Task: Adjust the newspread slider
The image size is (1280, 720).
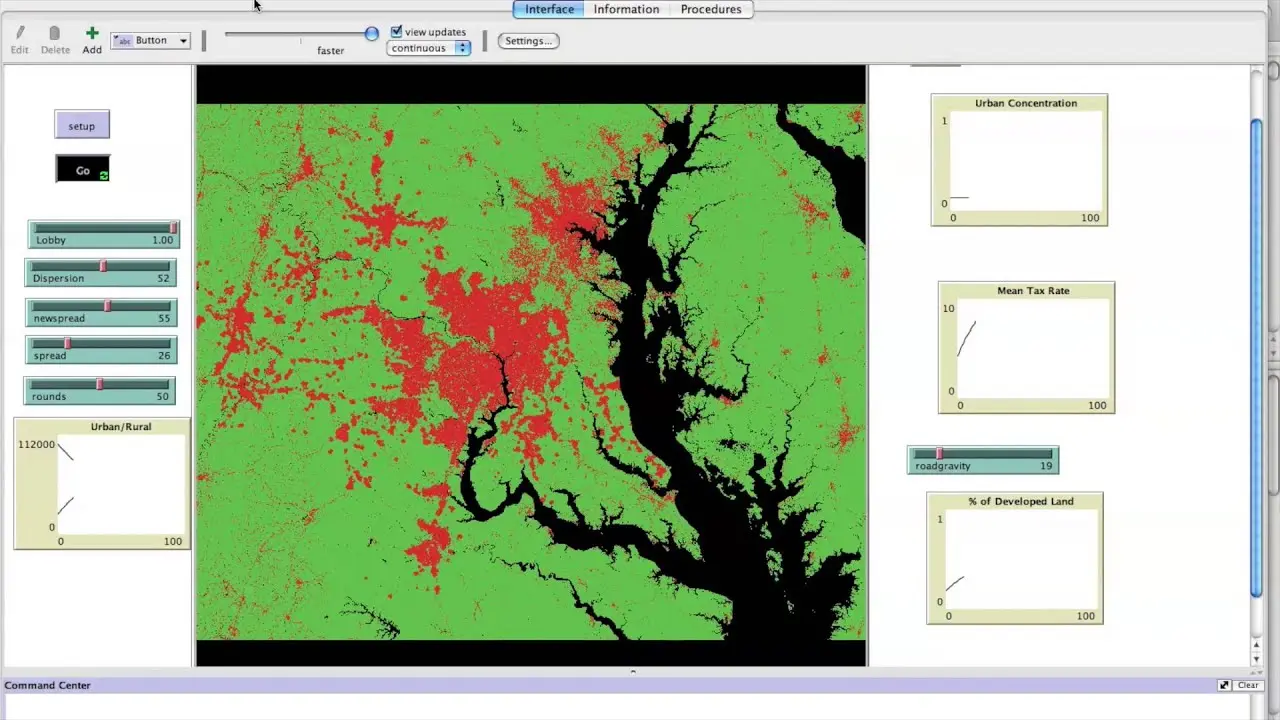Action: coord(101,312)
